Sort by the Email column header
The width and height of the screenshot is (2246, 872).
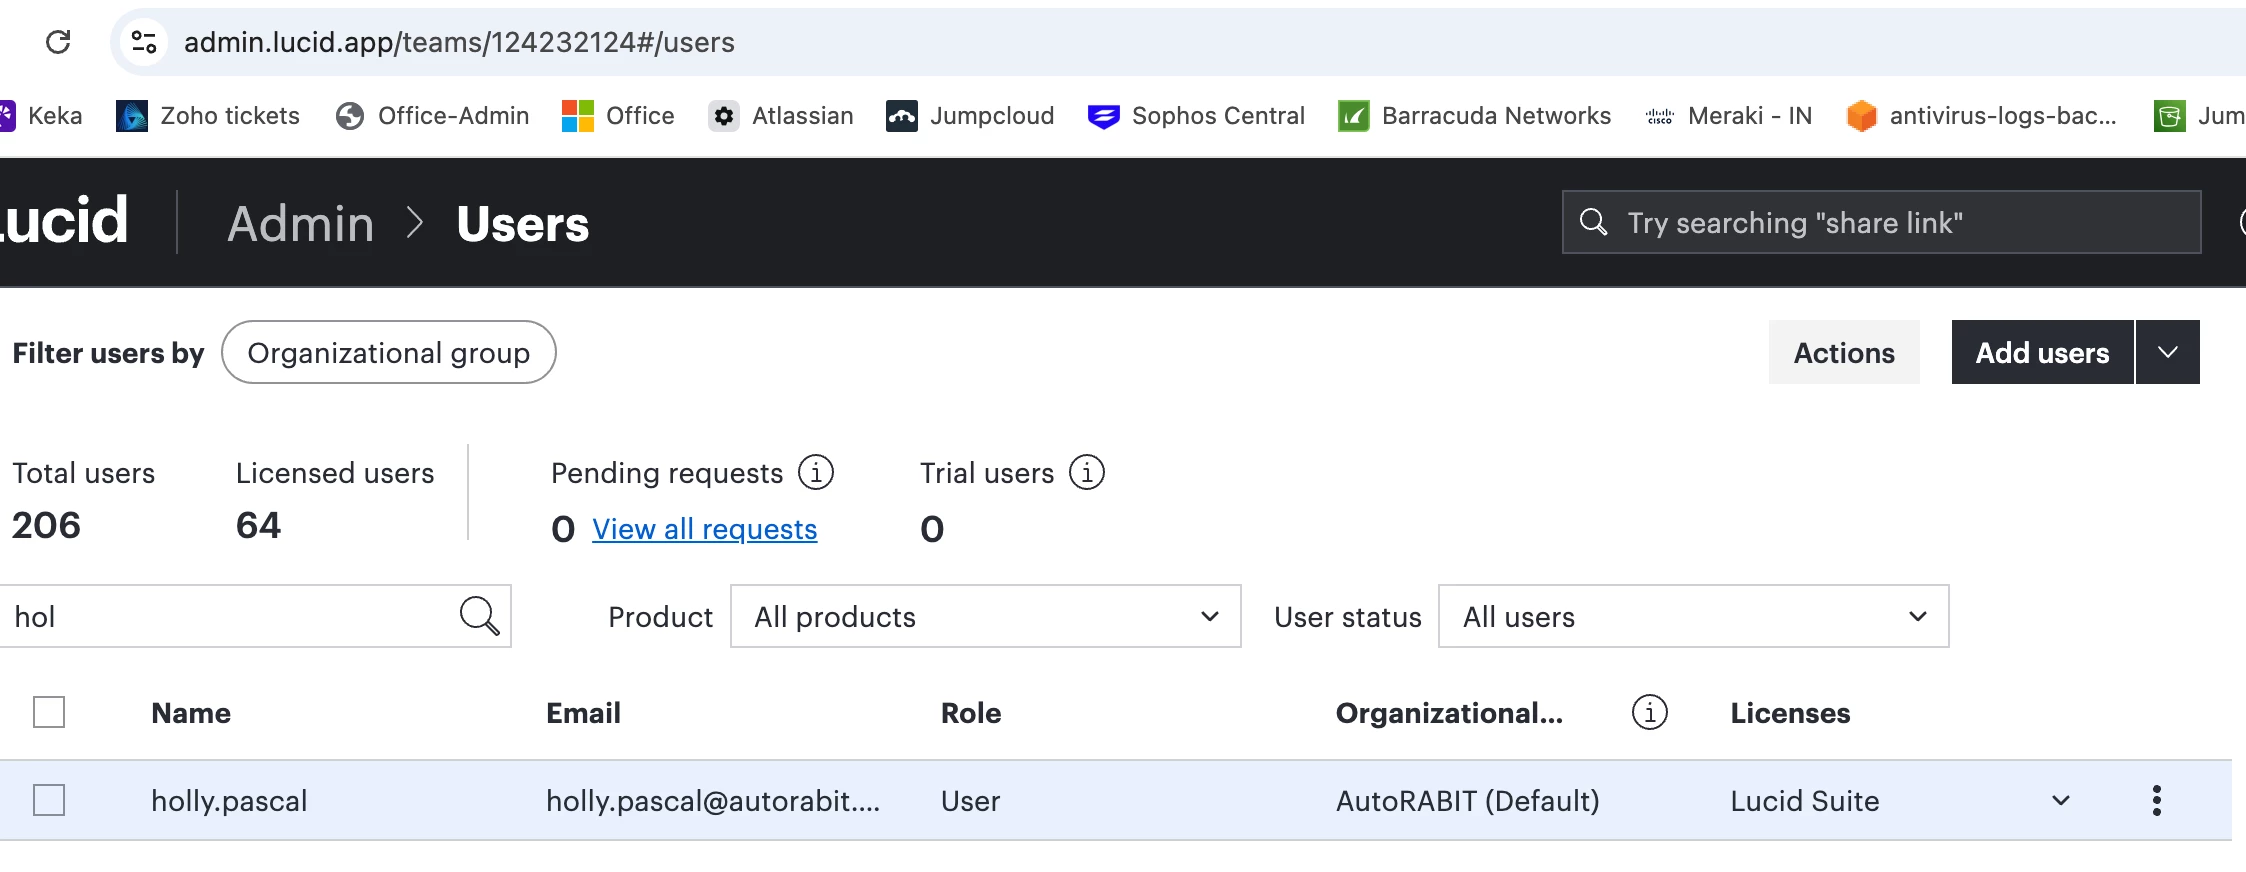click(x=584, y=713)
